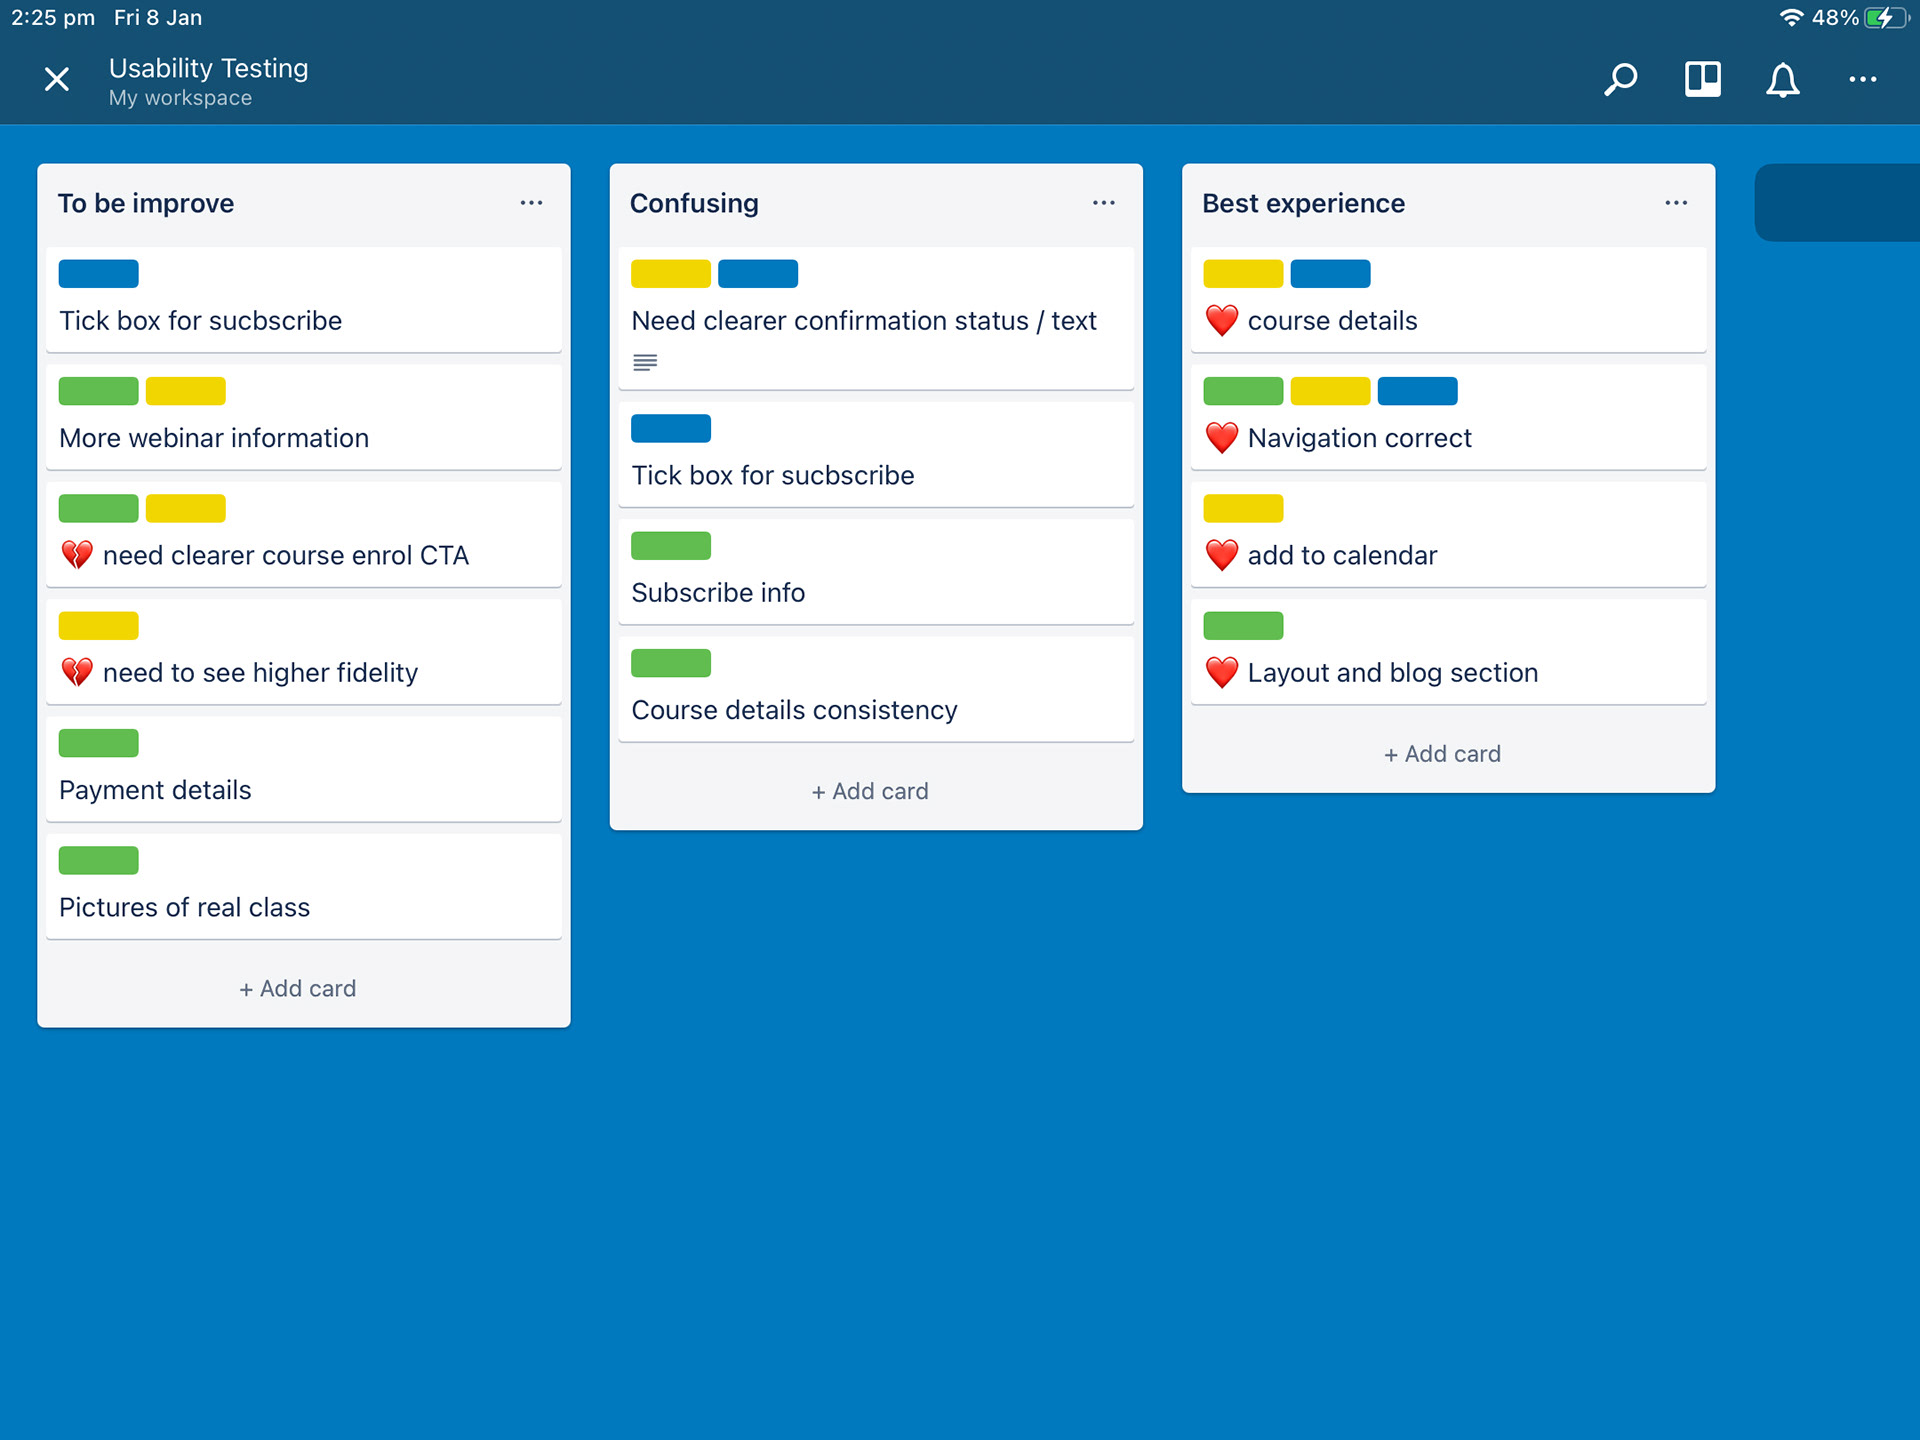Open Tick box card in Confusing list

876,454
